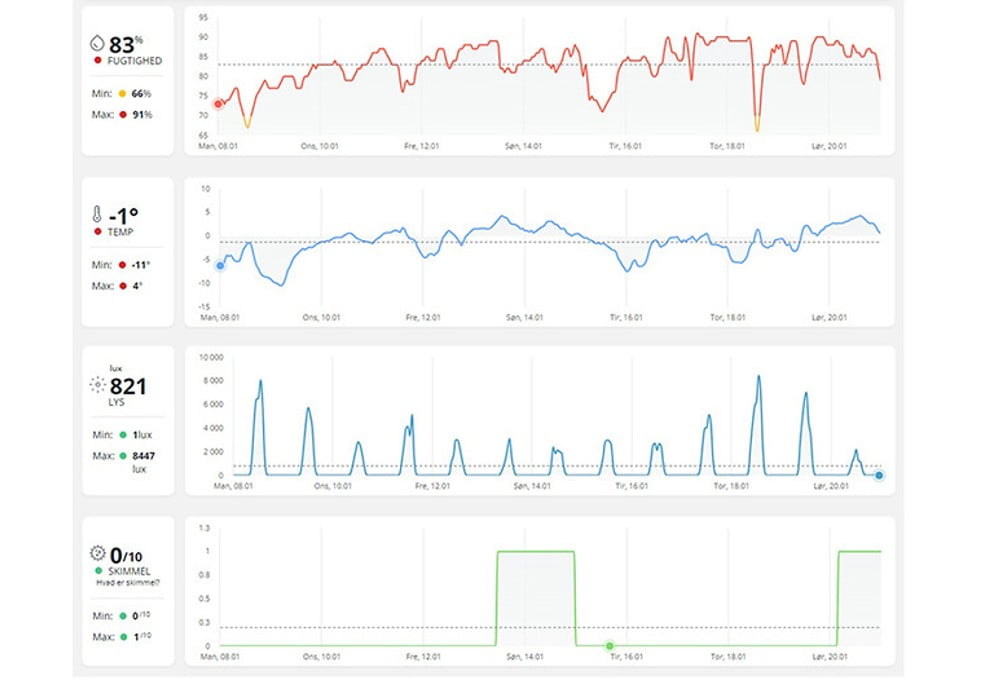Click the humidity droplet icon
The height and width of the screenshot is (684, 1000).
(x=96, y=44)
